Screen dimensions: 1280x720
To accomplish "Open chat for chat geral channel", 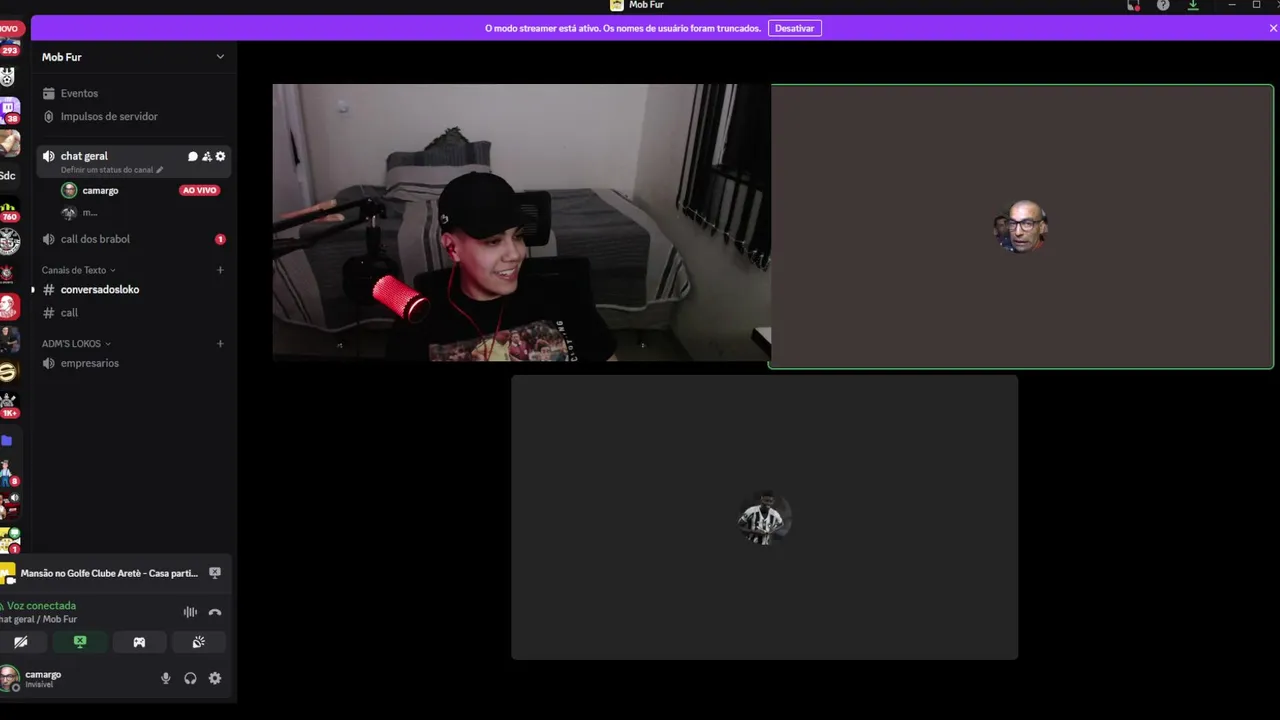I will [193, 156].
